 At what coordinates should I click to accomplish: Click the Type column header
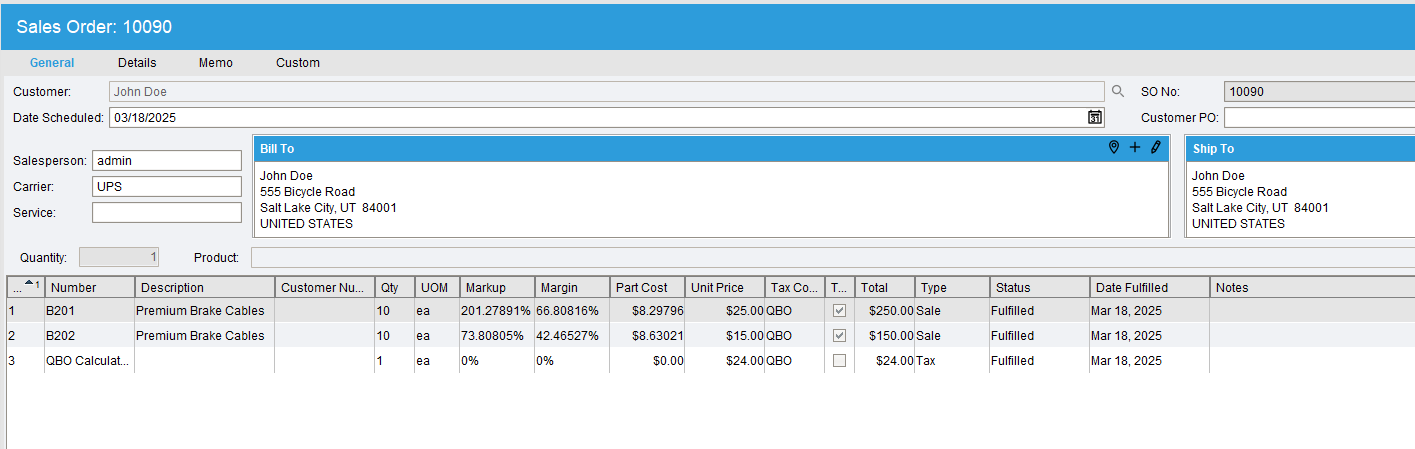pos(952,287)
